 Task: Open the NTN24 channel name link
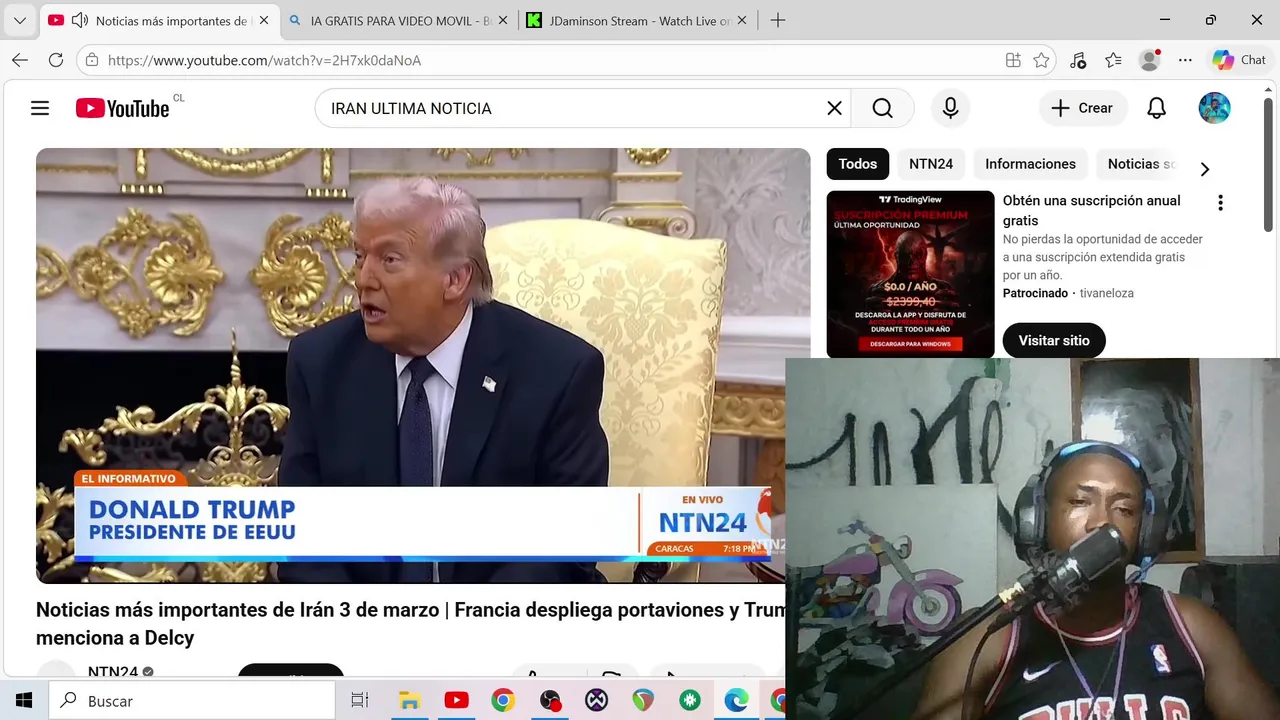tap(113, 671)
